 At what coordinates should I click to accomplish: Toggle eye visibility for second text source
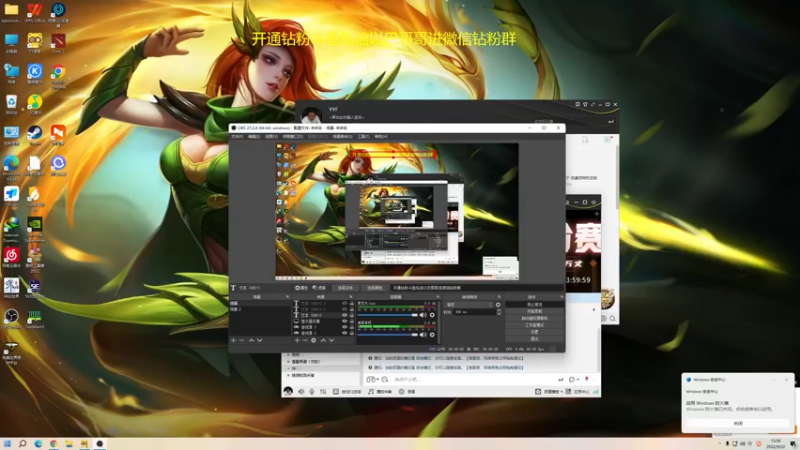345,309
